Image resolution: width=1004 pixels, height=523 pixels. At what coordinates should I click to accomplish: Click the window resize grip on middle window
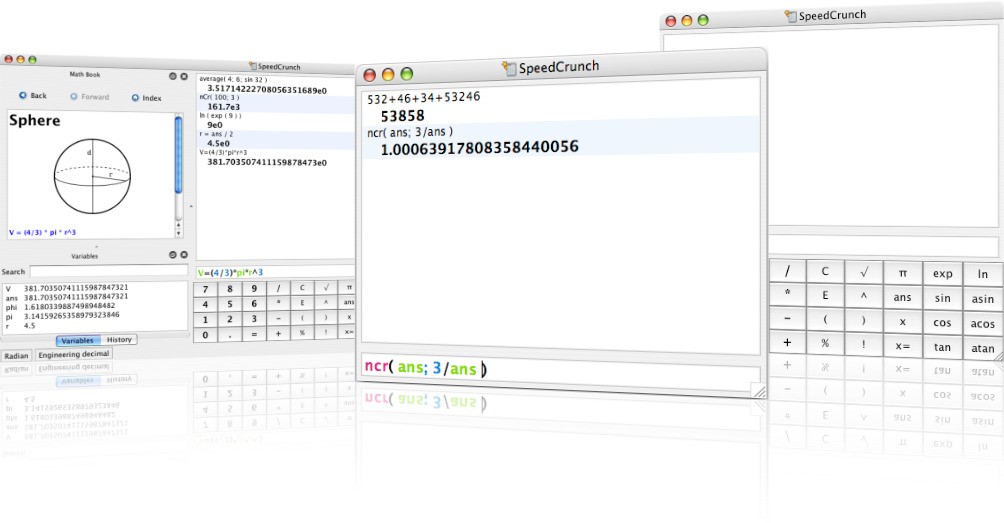click(x=759, y=392)
